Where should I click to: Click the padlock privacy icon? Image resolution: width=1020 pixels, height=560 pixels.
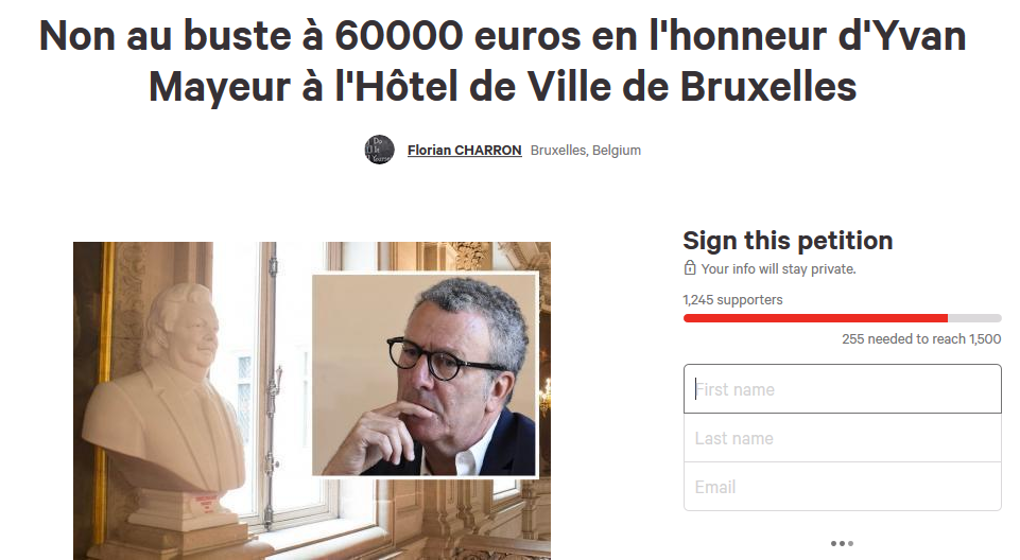pos(690,268)
